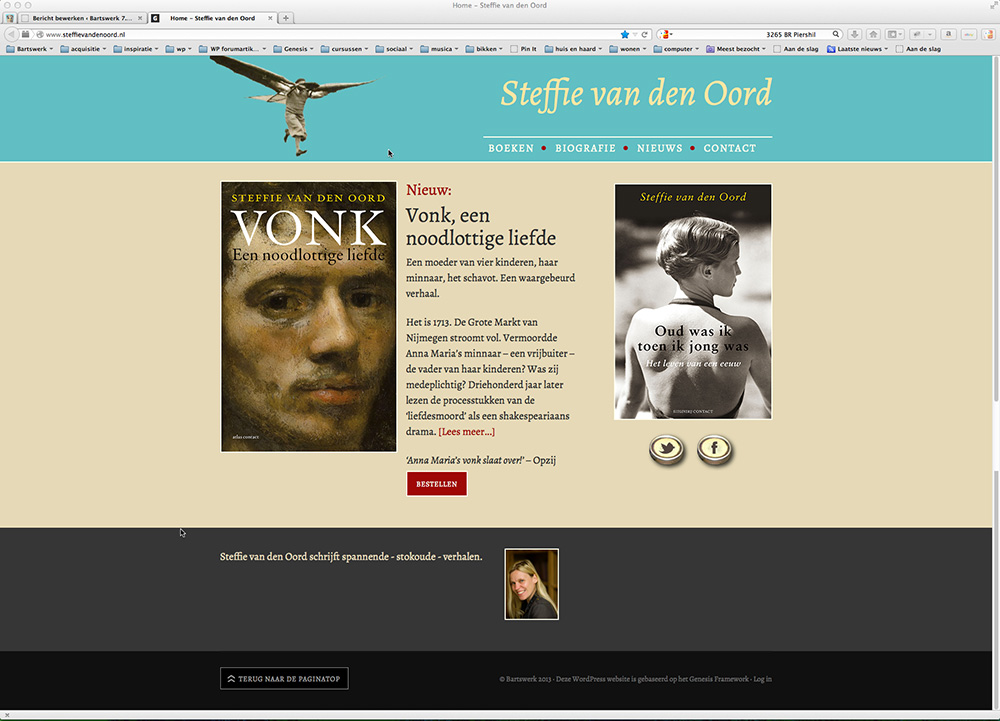Go back with the back arrow button
The image size is (1000, 721).
coord(11,34)
